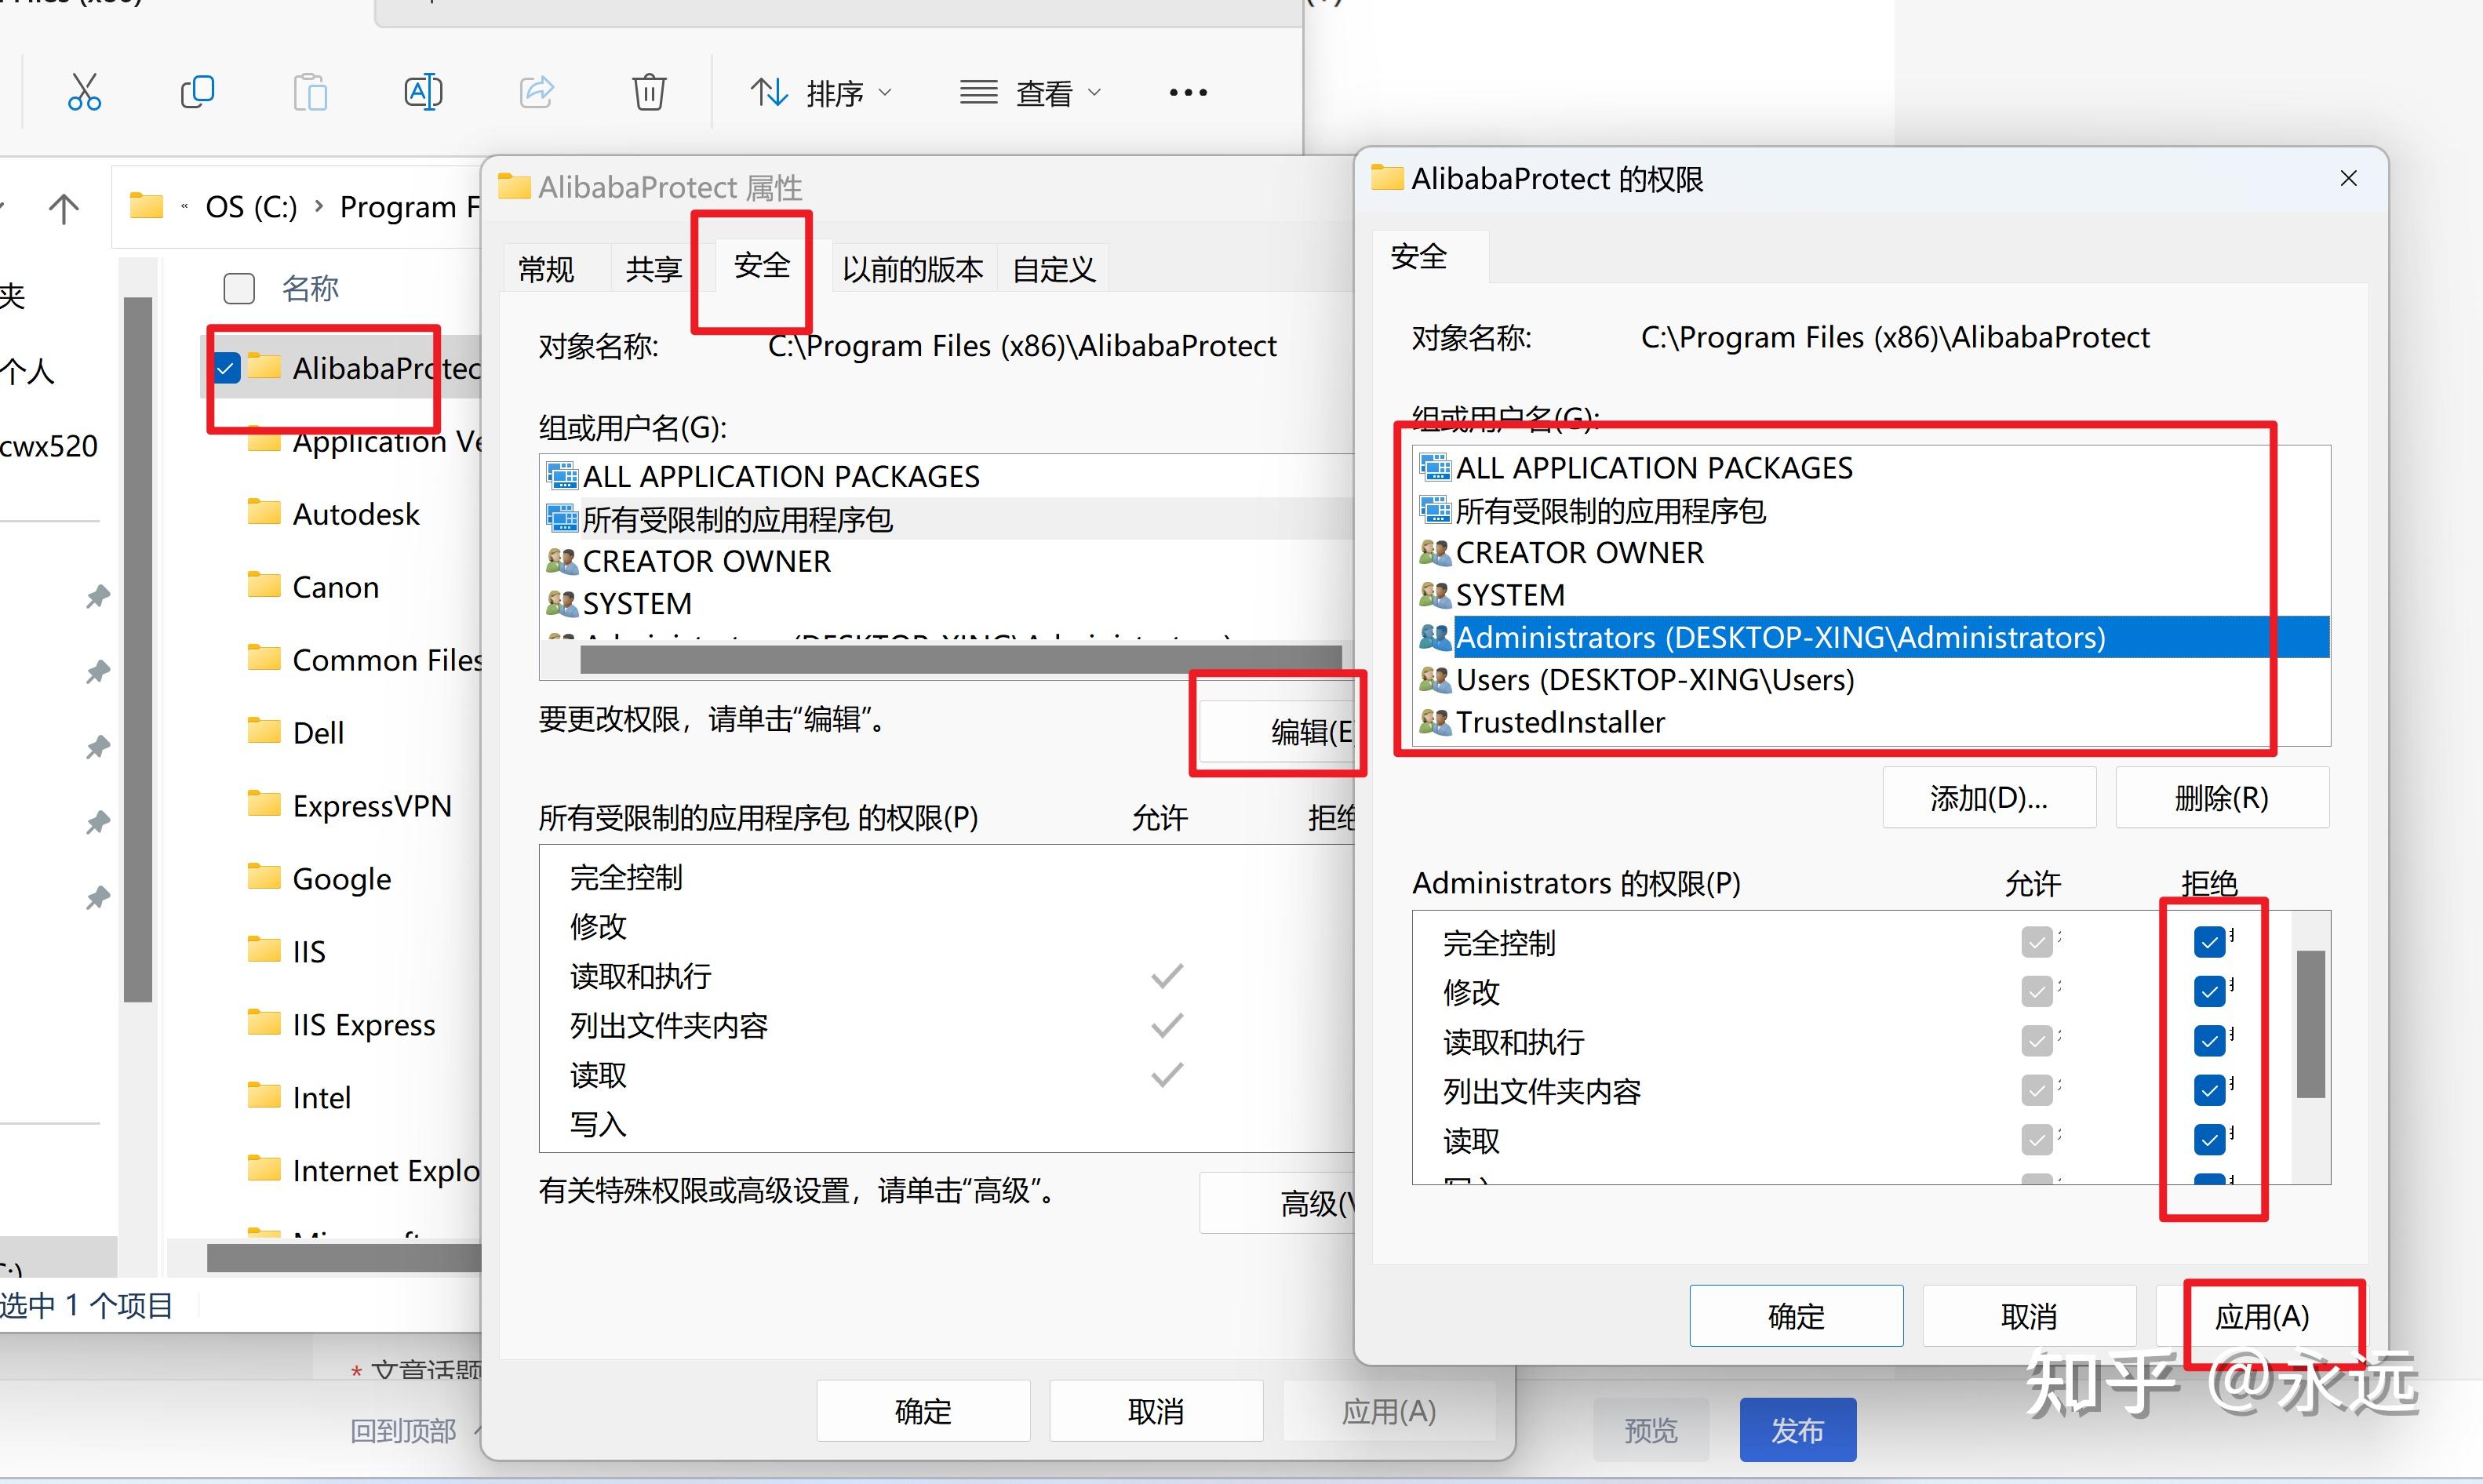Uncheck the AlibabaProtect folder checkbox

(227, 368)
